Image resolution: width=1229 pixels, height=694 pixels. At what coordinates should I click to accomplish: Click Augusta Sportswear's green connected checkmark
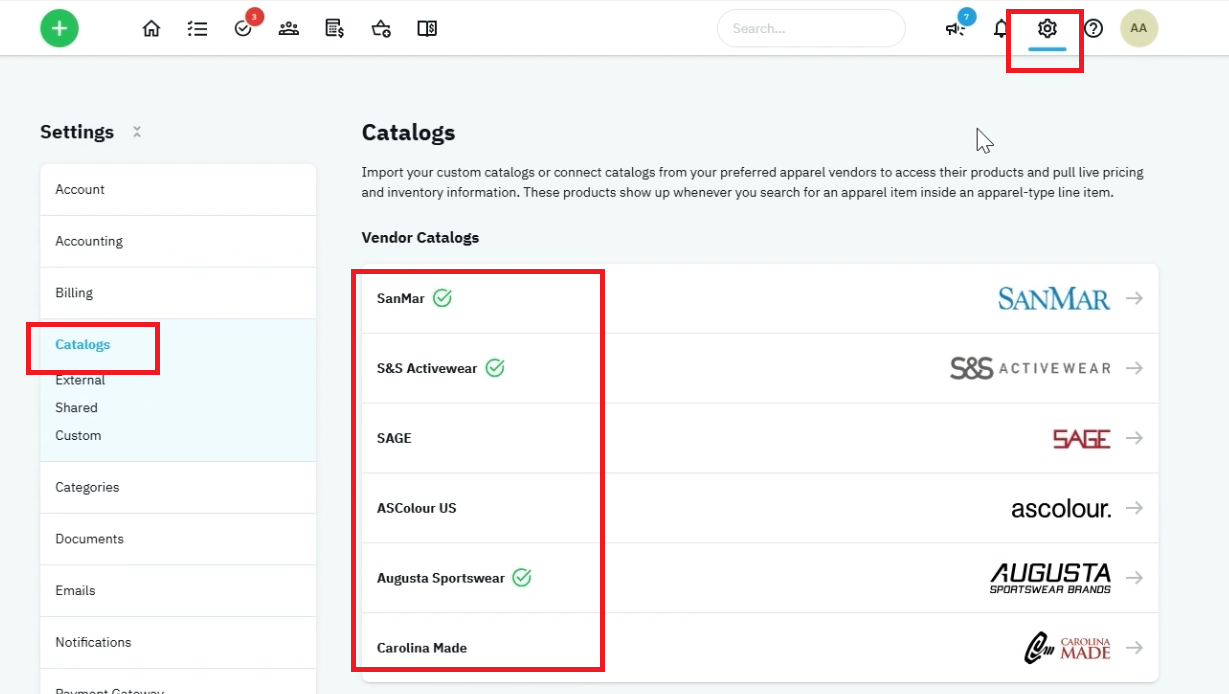[x=522, y=578]
